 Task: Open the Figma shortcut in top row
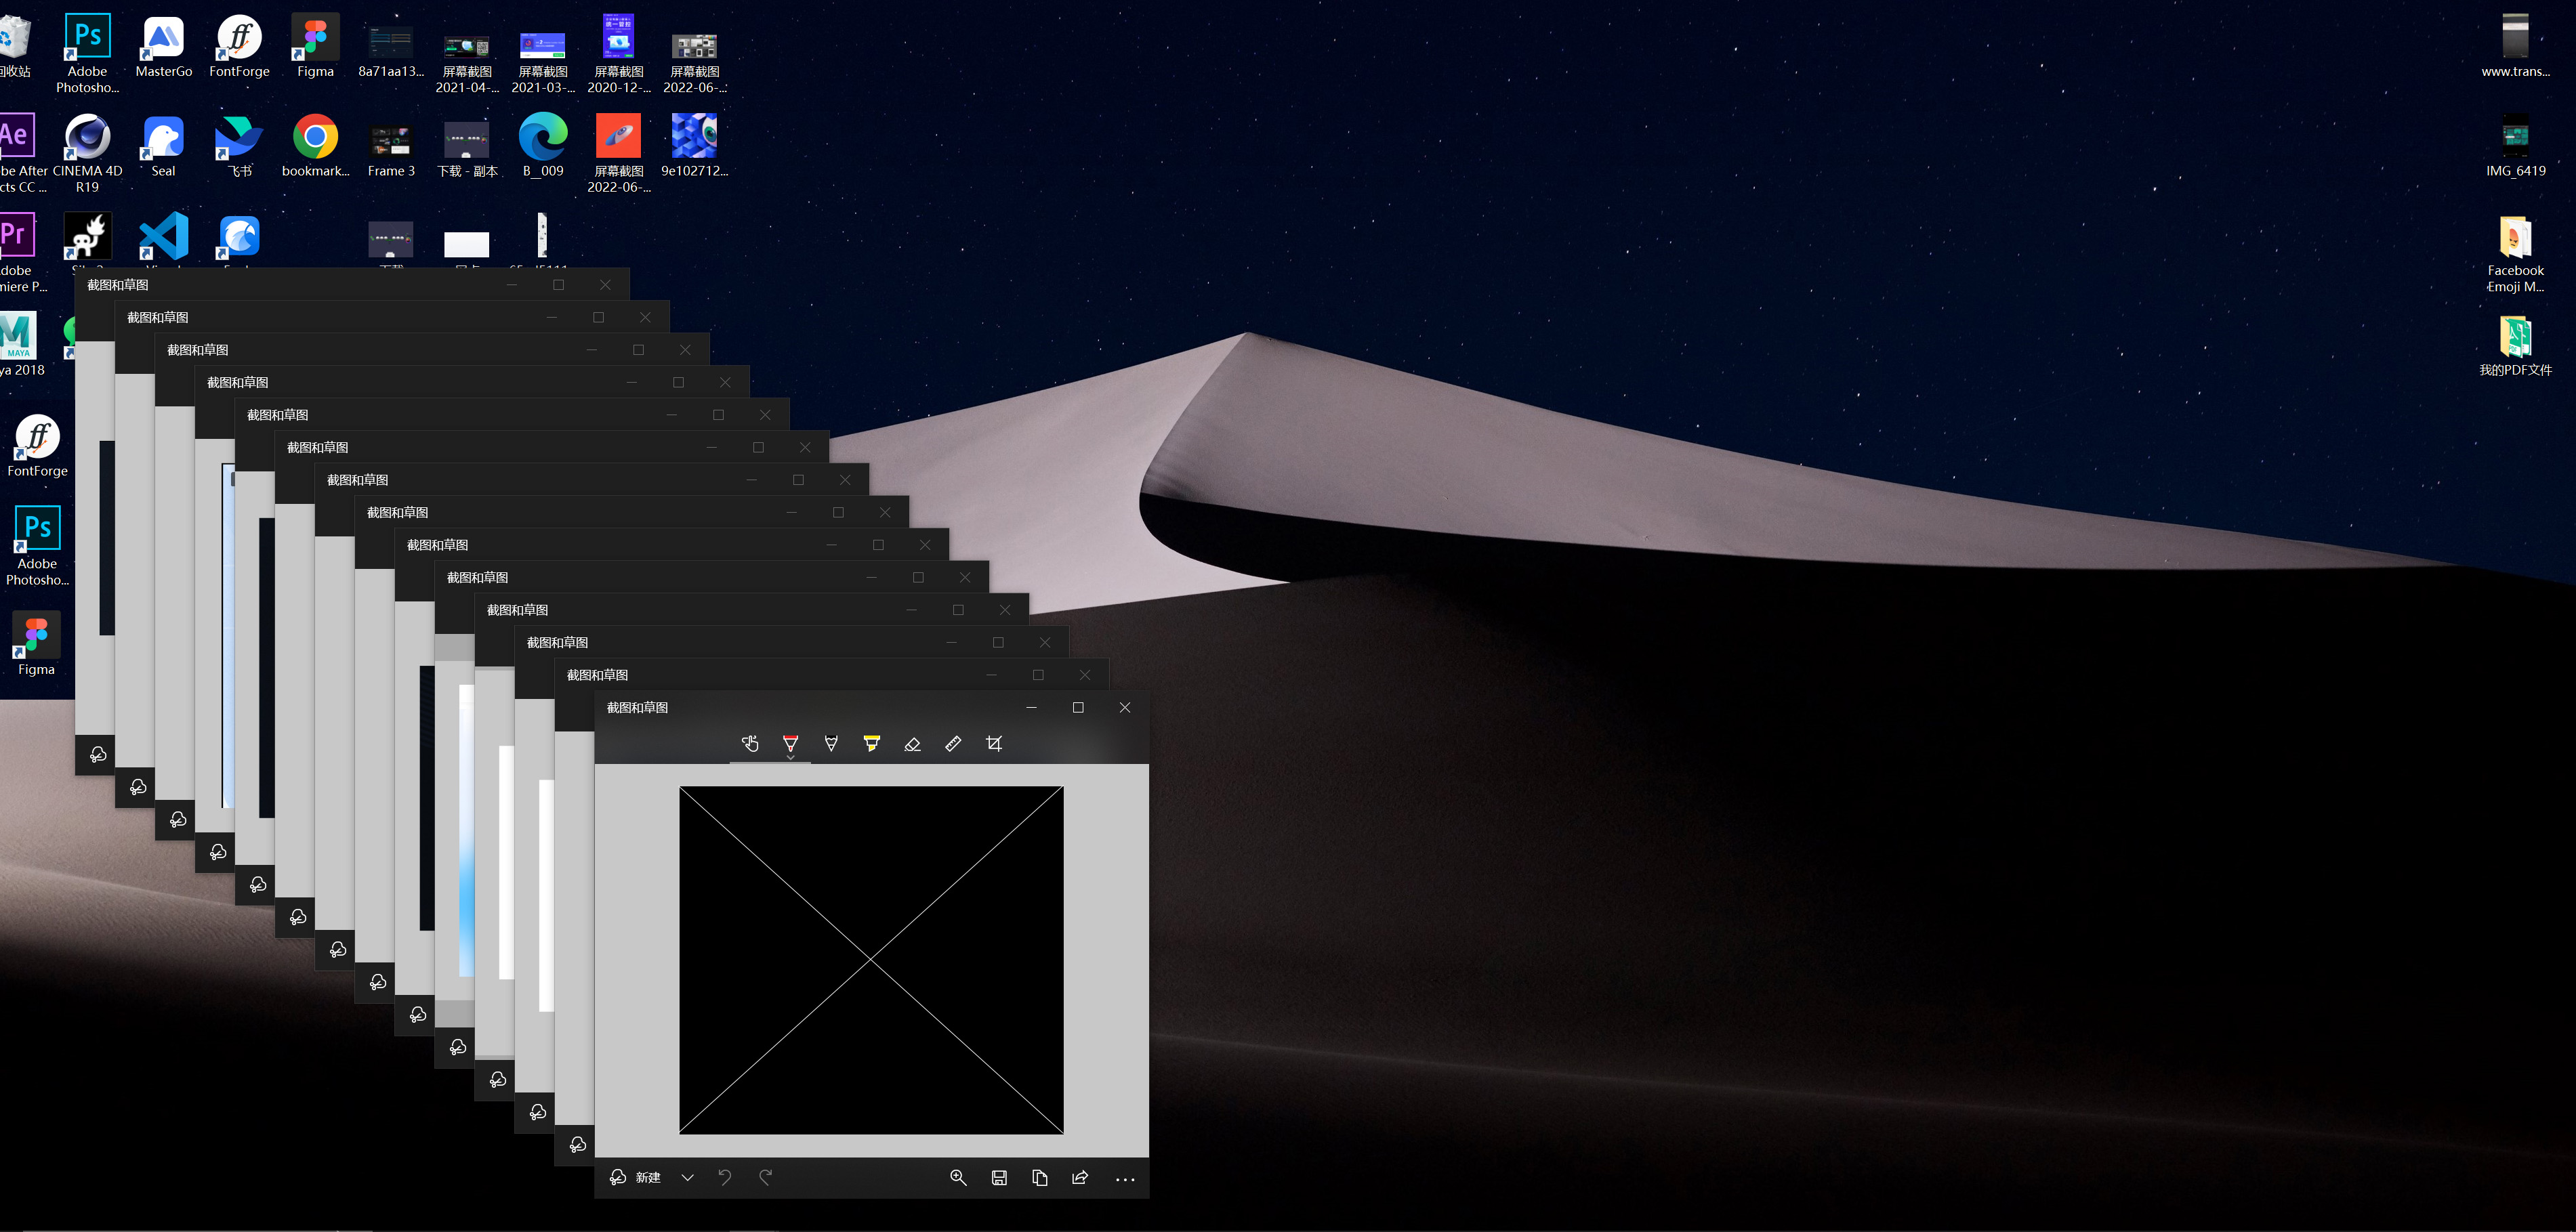pyautogui.click(x=315, y=38)
